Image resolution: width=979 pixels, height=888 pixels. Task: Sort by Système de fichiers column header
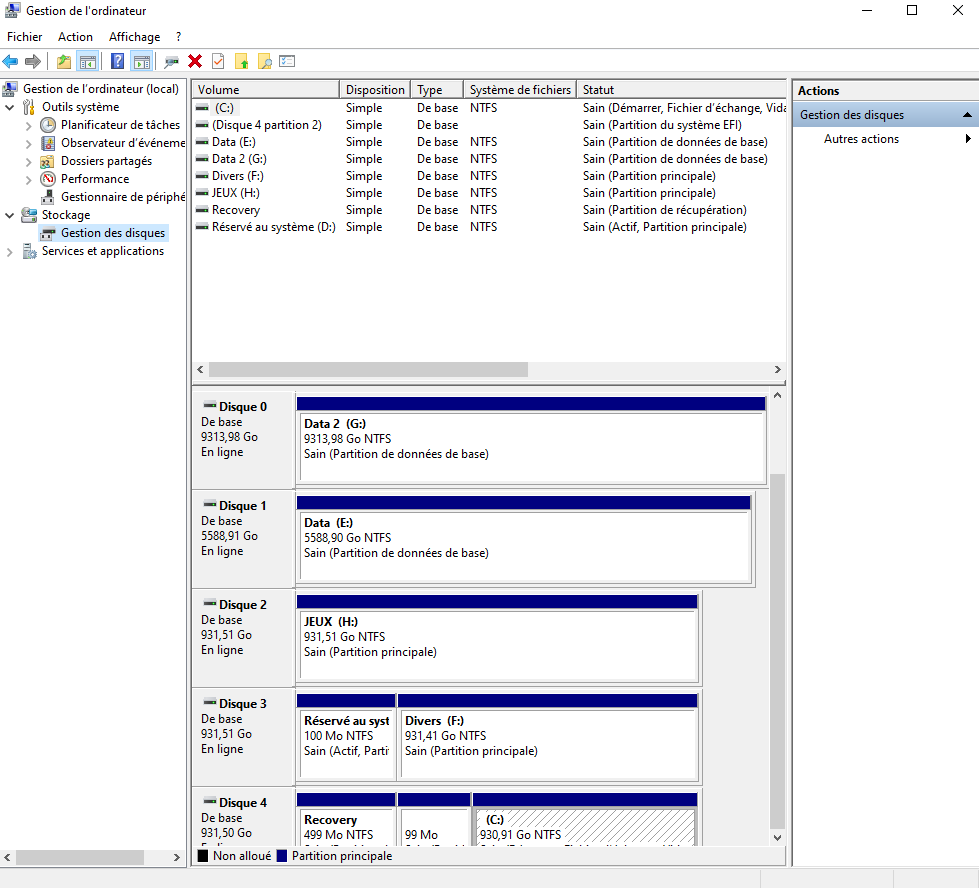pyautogui.click(x=519, y=89)
